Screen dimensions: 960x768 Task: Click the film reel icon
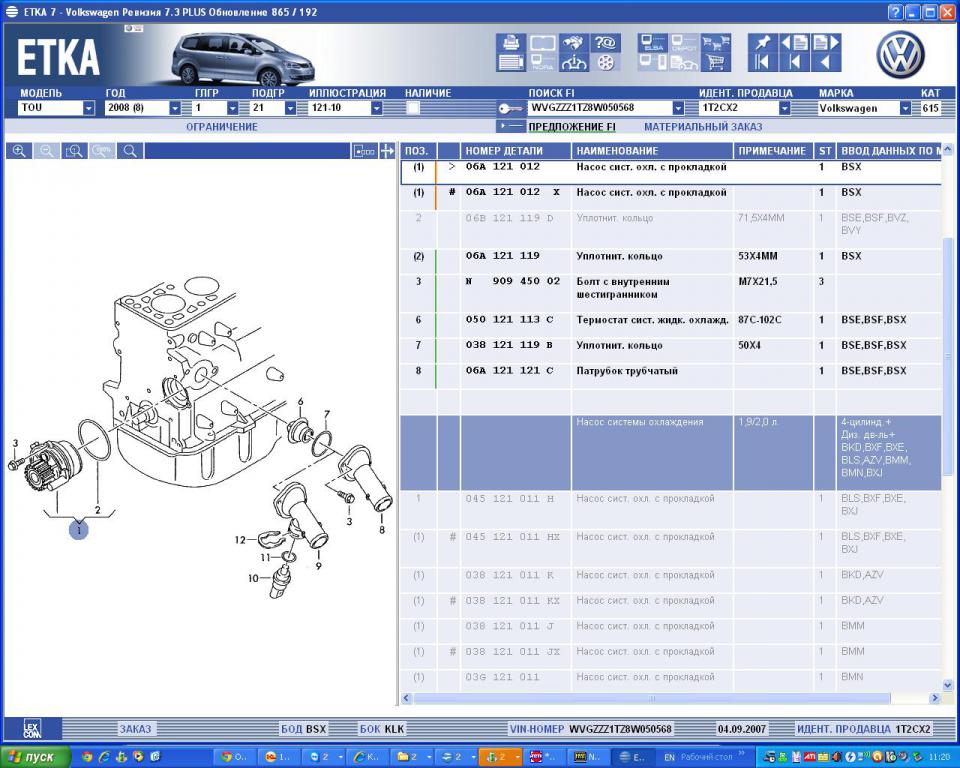point(605,62)
